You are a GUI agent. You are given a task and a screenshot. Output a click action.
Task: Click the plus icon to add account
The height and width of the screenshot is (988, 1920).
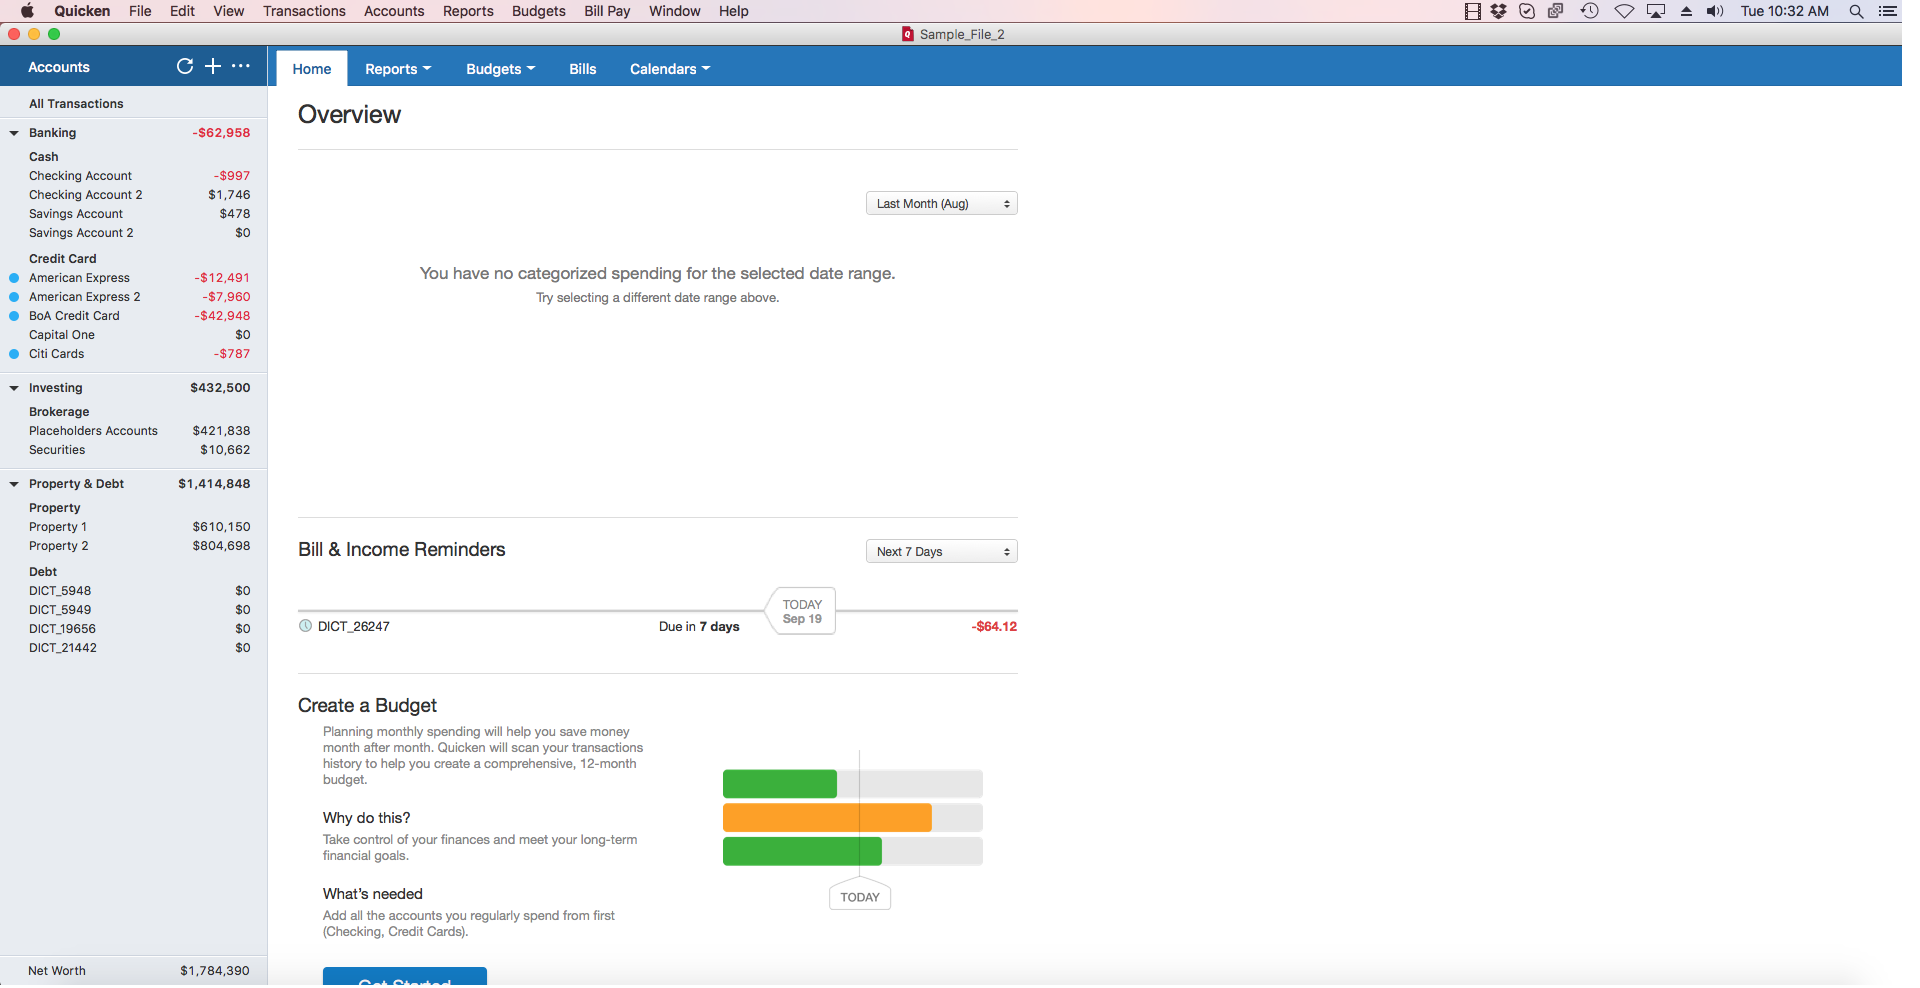click(213, 66)
